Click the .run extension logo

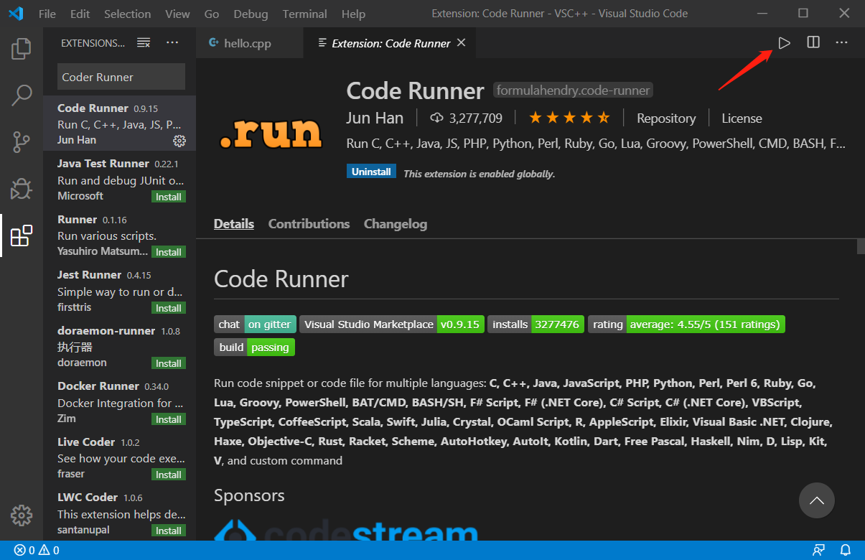(270, 133)
